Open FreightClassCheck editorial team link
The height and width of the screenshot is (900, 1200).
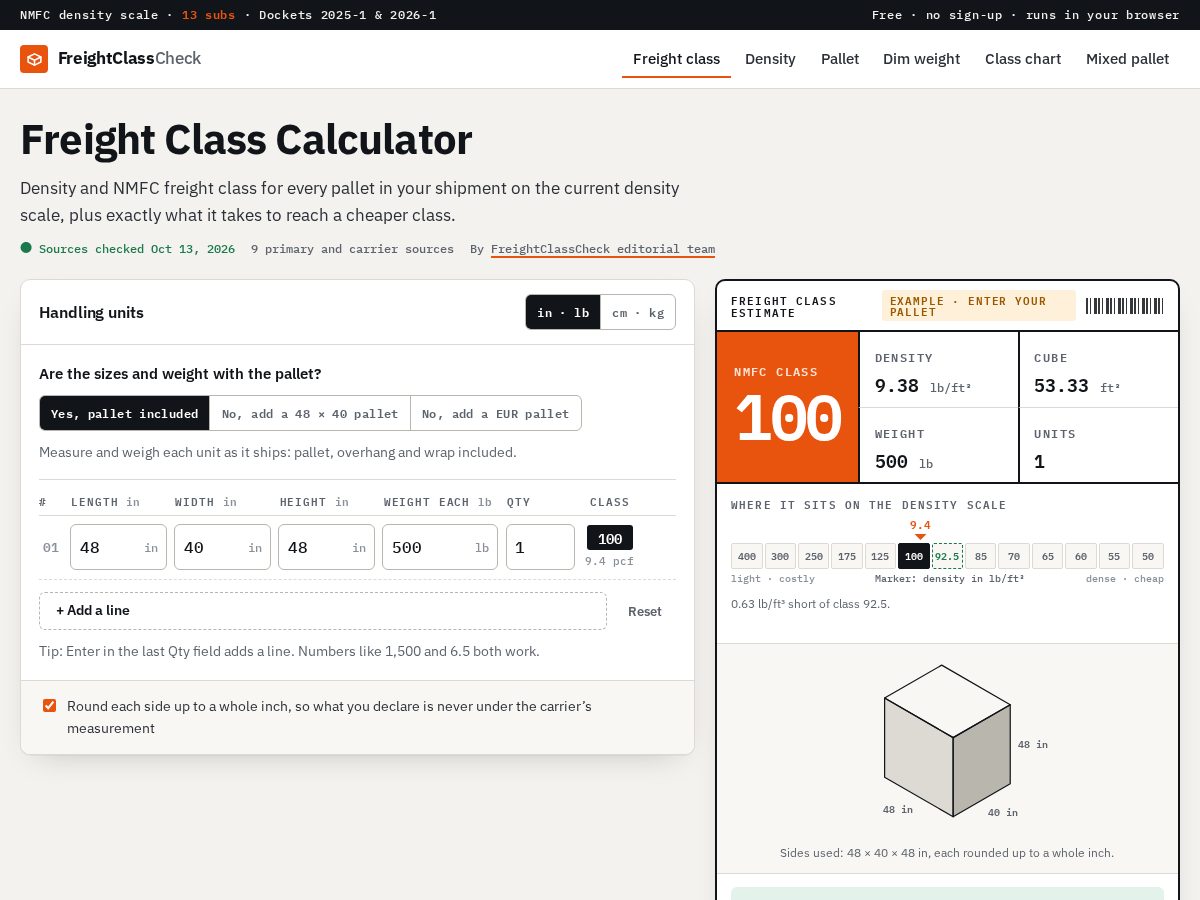[x=603, y=249]
